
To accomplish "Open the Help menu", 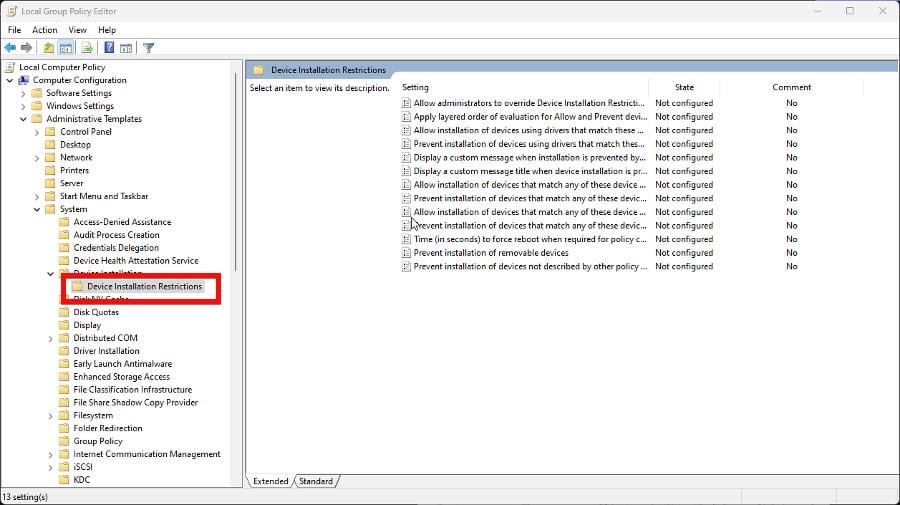I will [107, 30].
